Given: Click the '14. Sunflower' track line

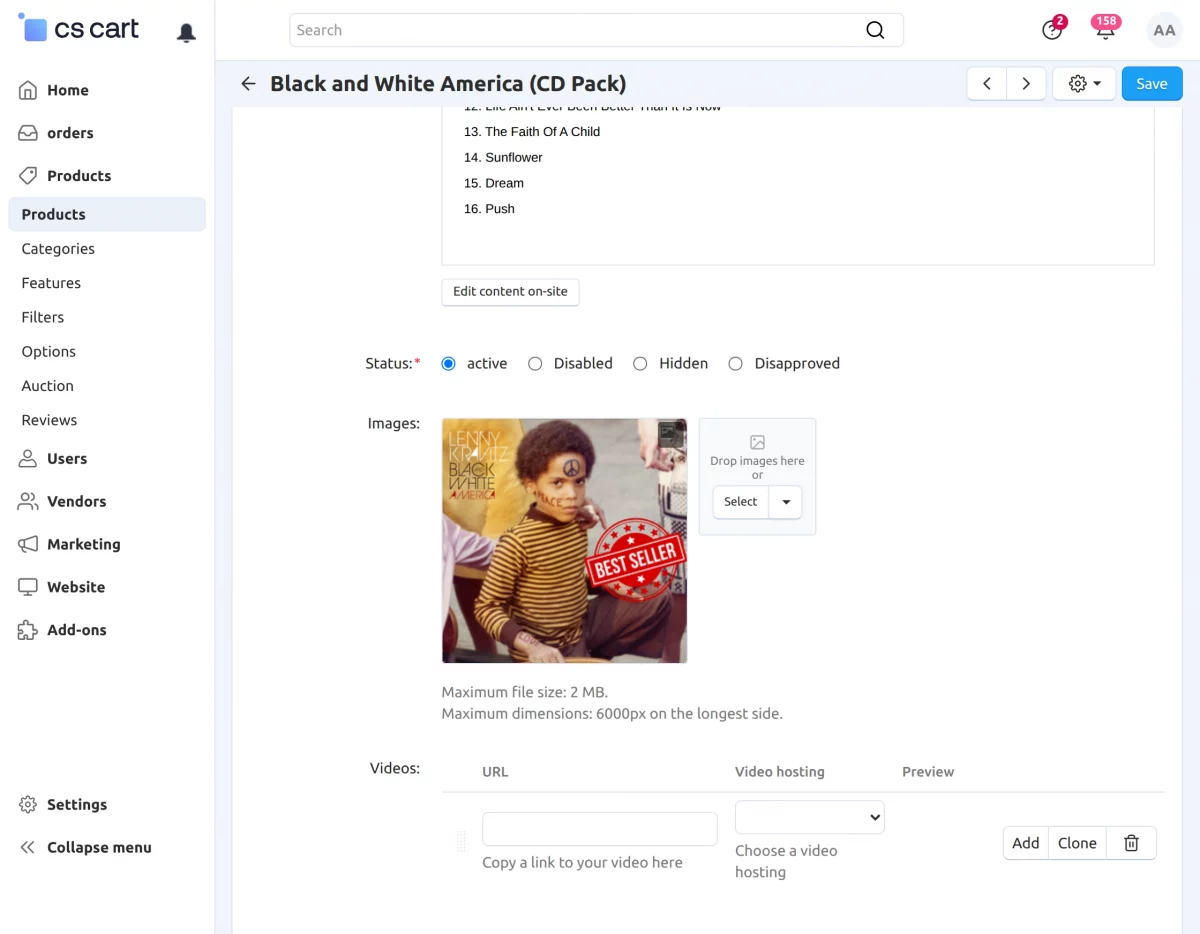Looking at the screenshot, I should tap(503, 158).
